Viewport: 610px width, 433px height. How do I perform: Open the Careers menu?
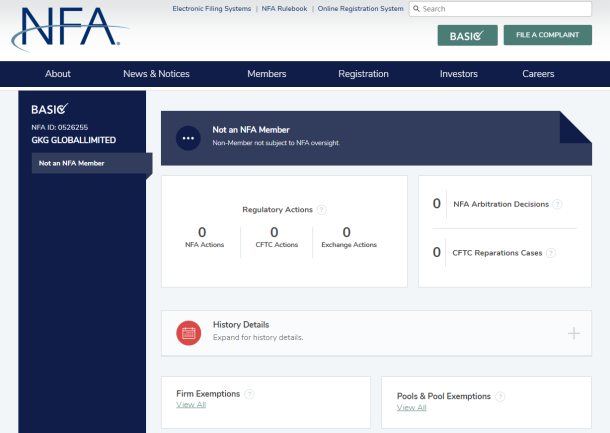click(x=538, y=74)
